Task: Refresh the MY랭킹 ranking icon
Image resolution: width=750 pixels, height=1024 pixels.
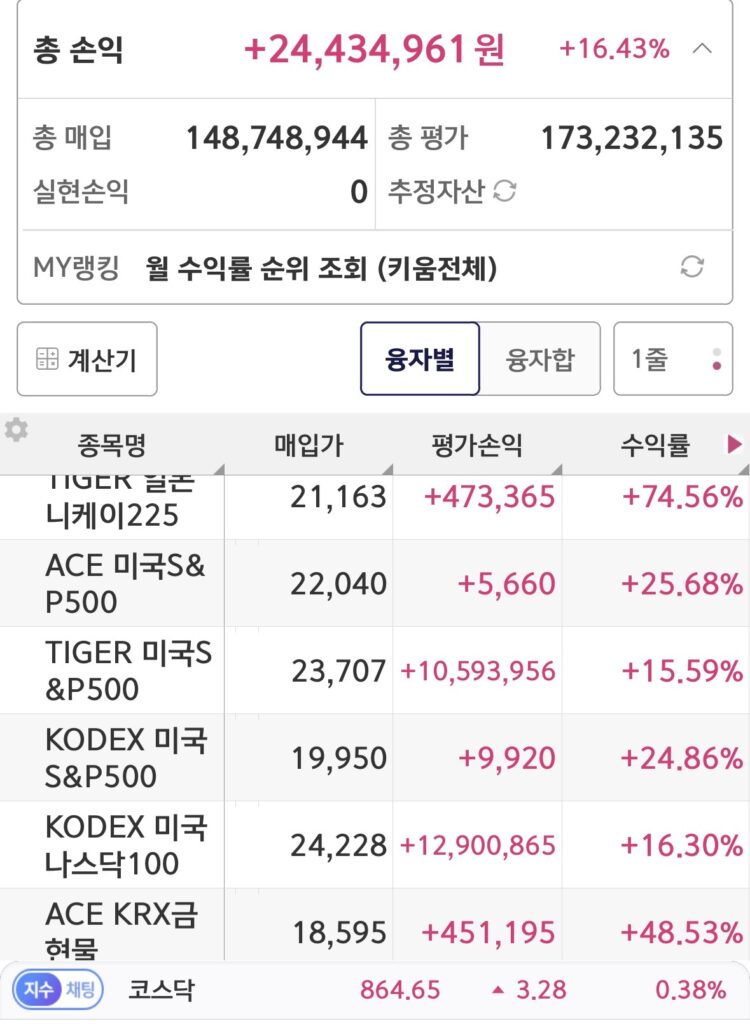Action: pyautogui.click(x=692, y=266)
